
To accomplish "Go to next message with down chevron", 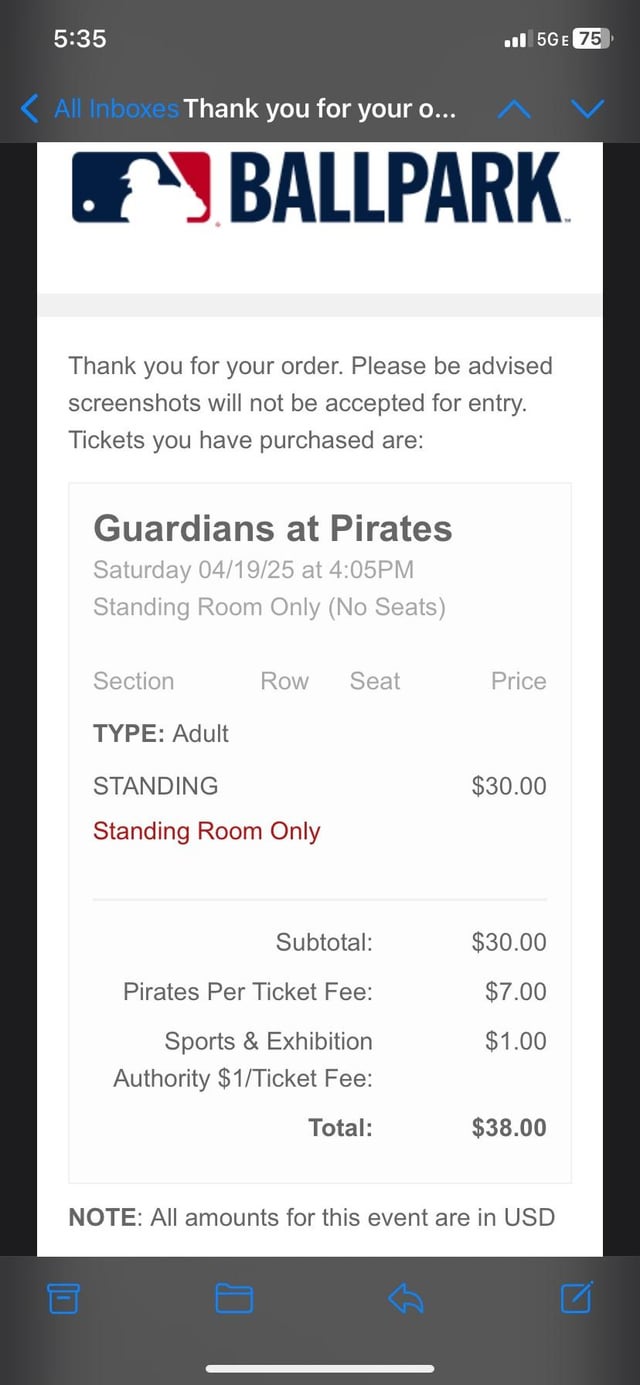I will coord(587,108).
